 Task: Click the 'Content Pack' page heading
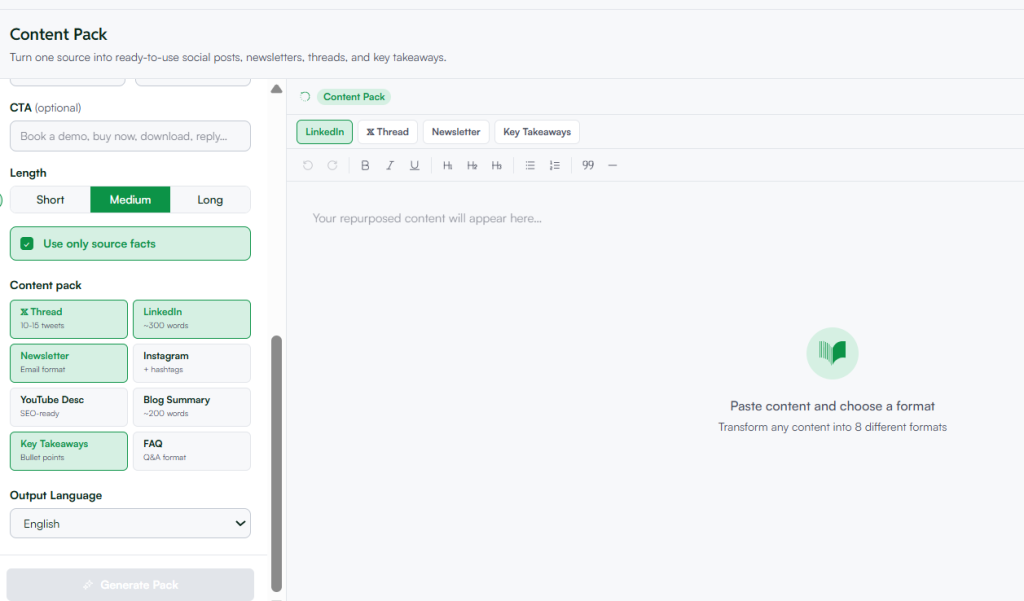[x=58, y=34]
